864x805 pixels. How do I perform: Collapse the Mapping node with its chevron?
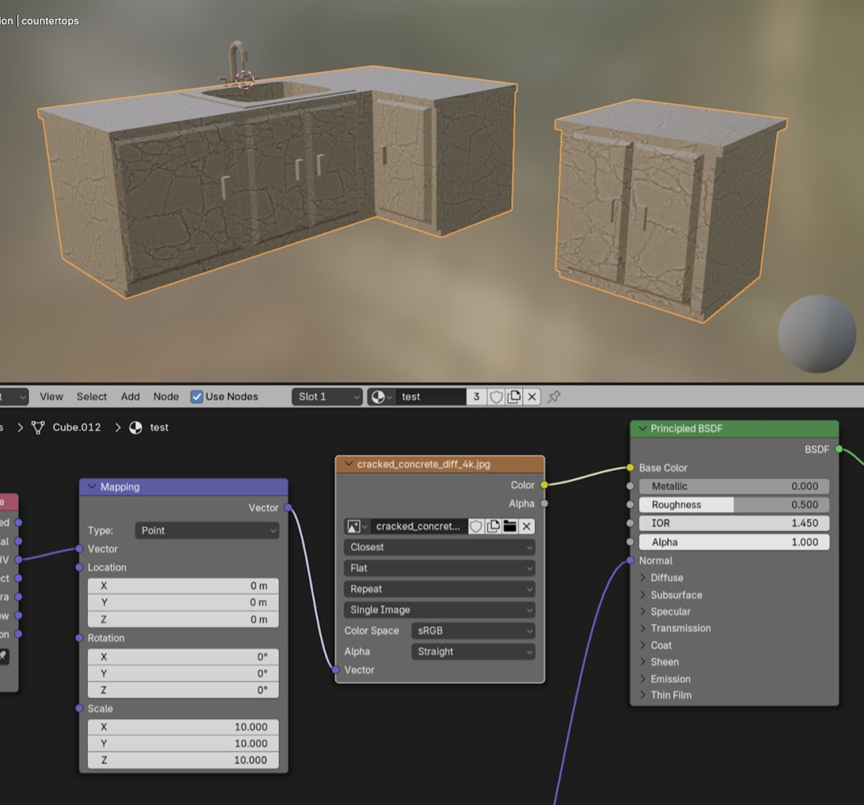tap(92, 487)
